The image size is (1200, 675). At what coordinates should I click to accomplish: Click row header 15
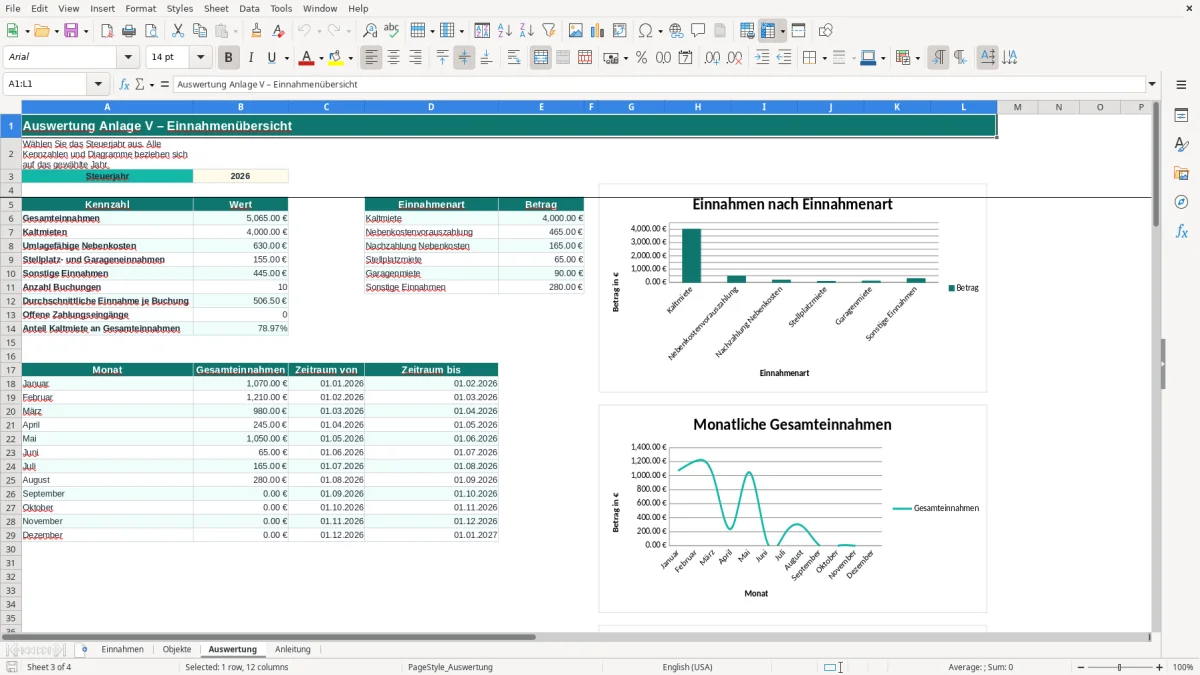(x=11, y=342)
